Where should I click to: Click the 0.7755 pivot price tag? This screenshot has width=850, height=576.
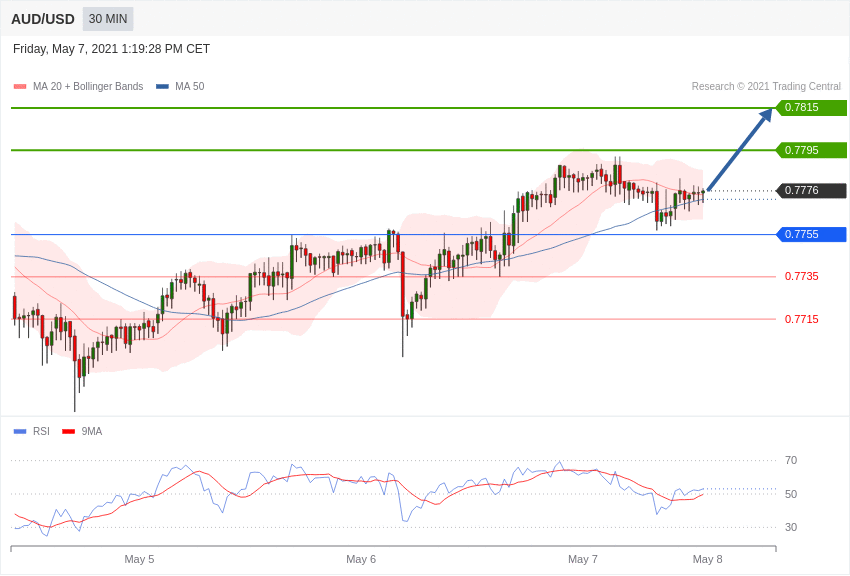811,234
